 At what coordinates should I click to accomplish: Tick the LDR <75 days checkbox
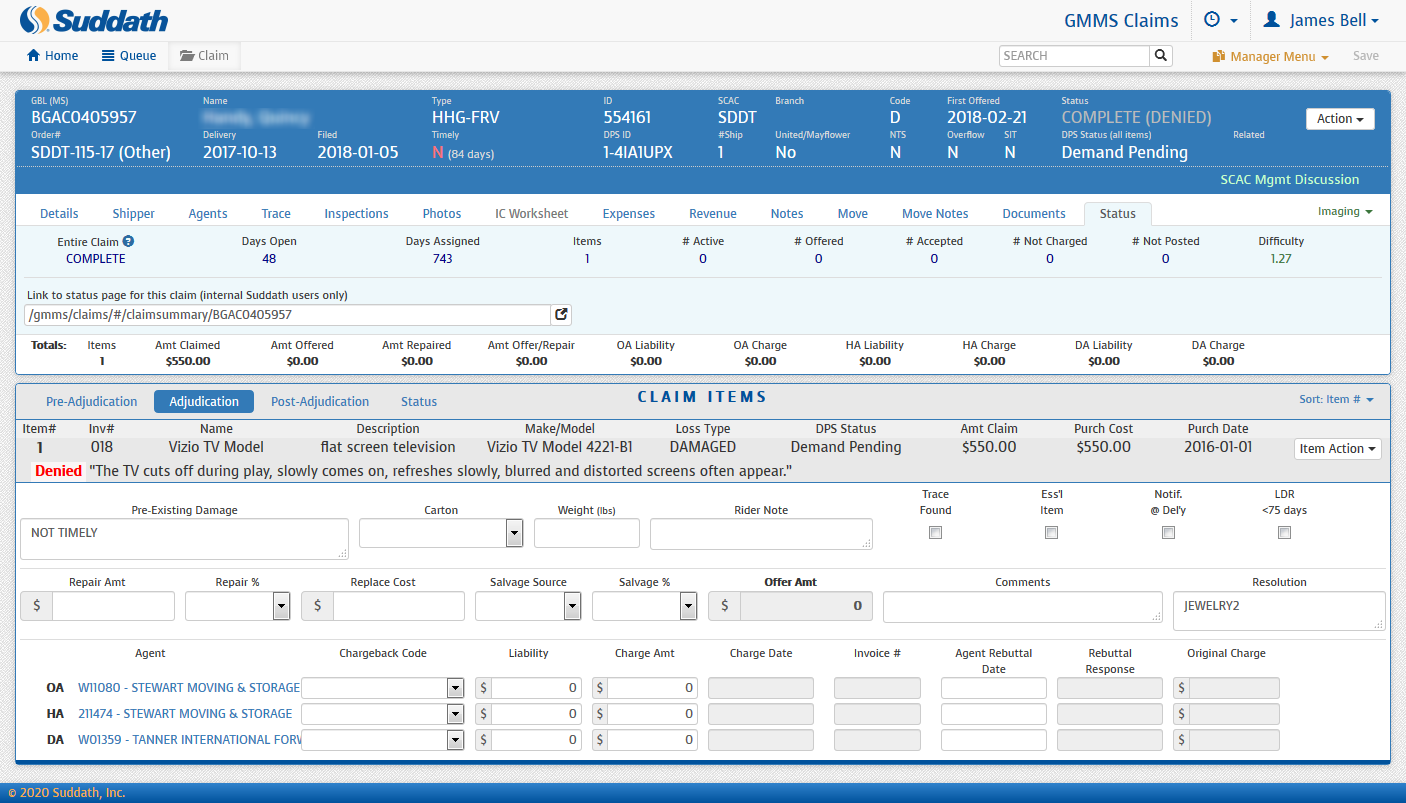(1284, 533)
